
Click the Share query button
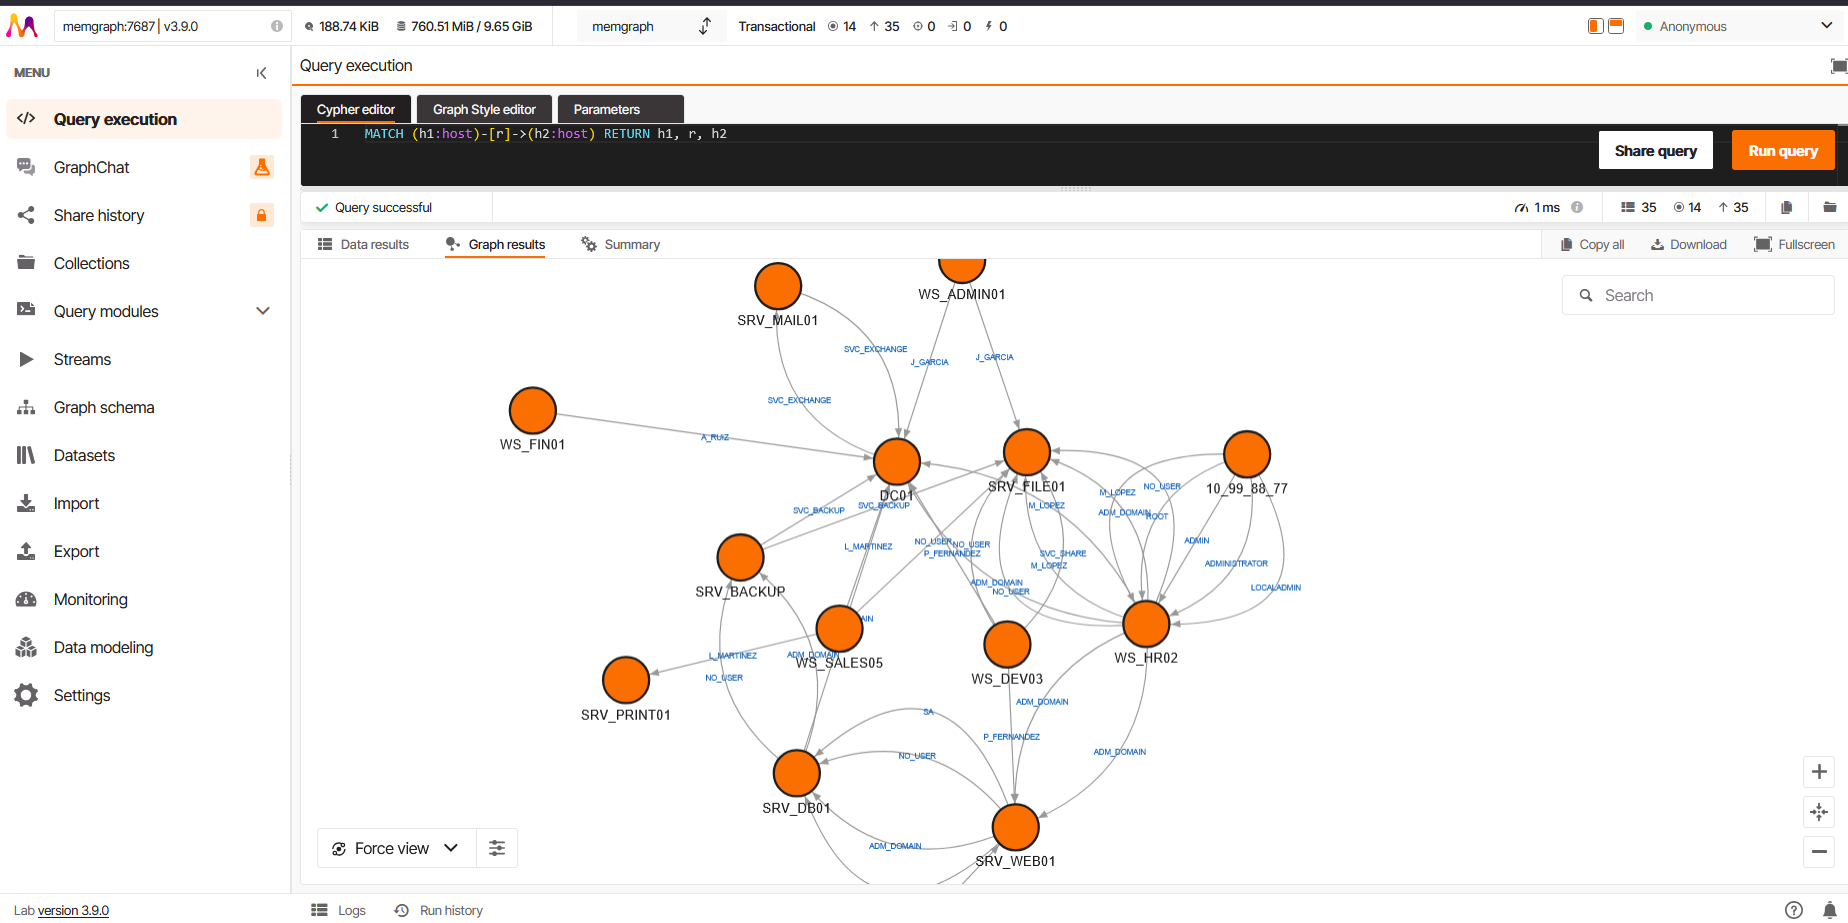pyautogui.click(x=1656, y=150)
